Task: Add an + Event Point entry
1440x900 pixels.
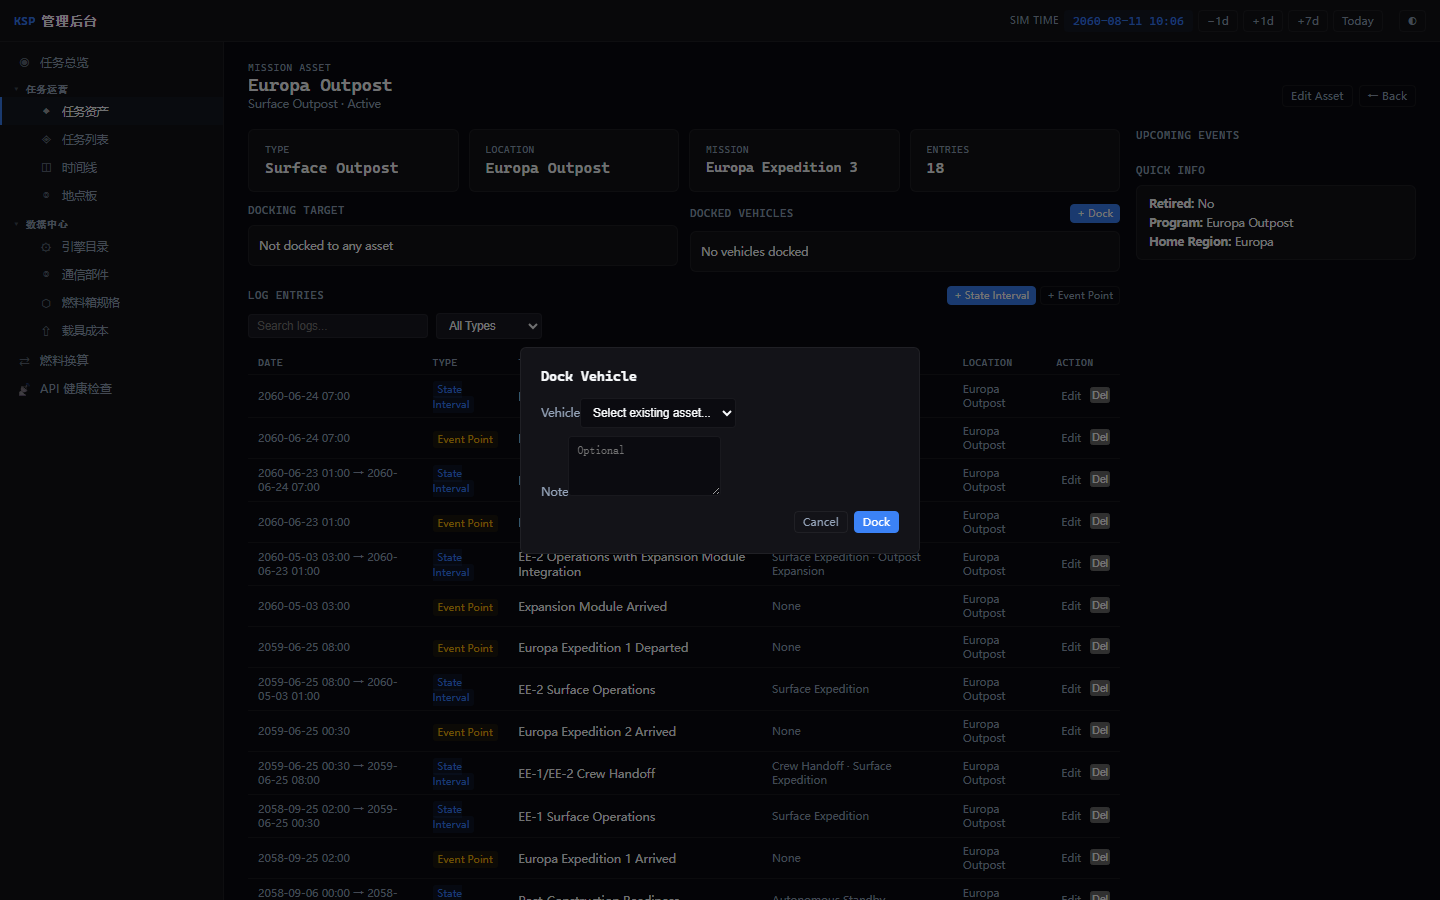Action: pyautogui.click(x=1080, y=295)
